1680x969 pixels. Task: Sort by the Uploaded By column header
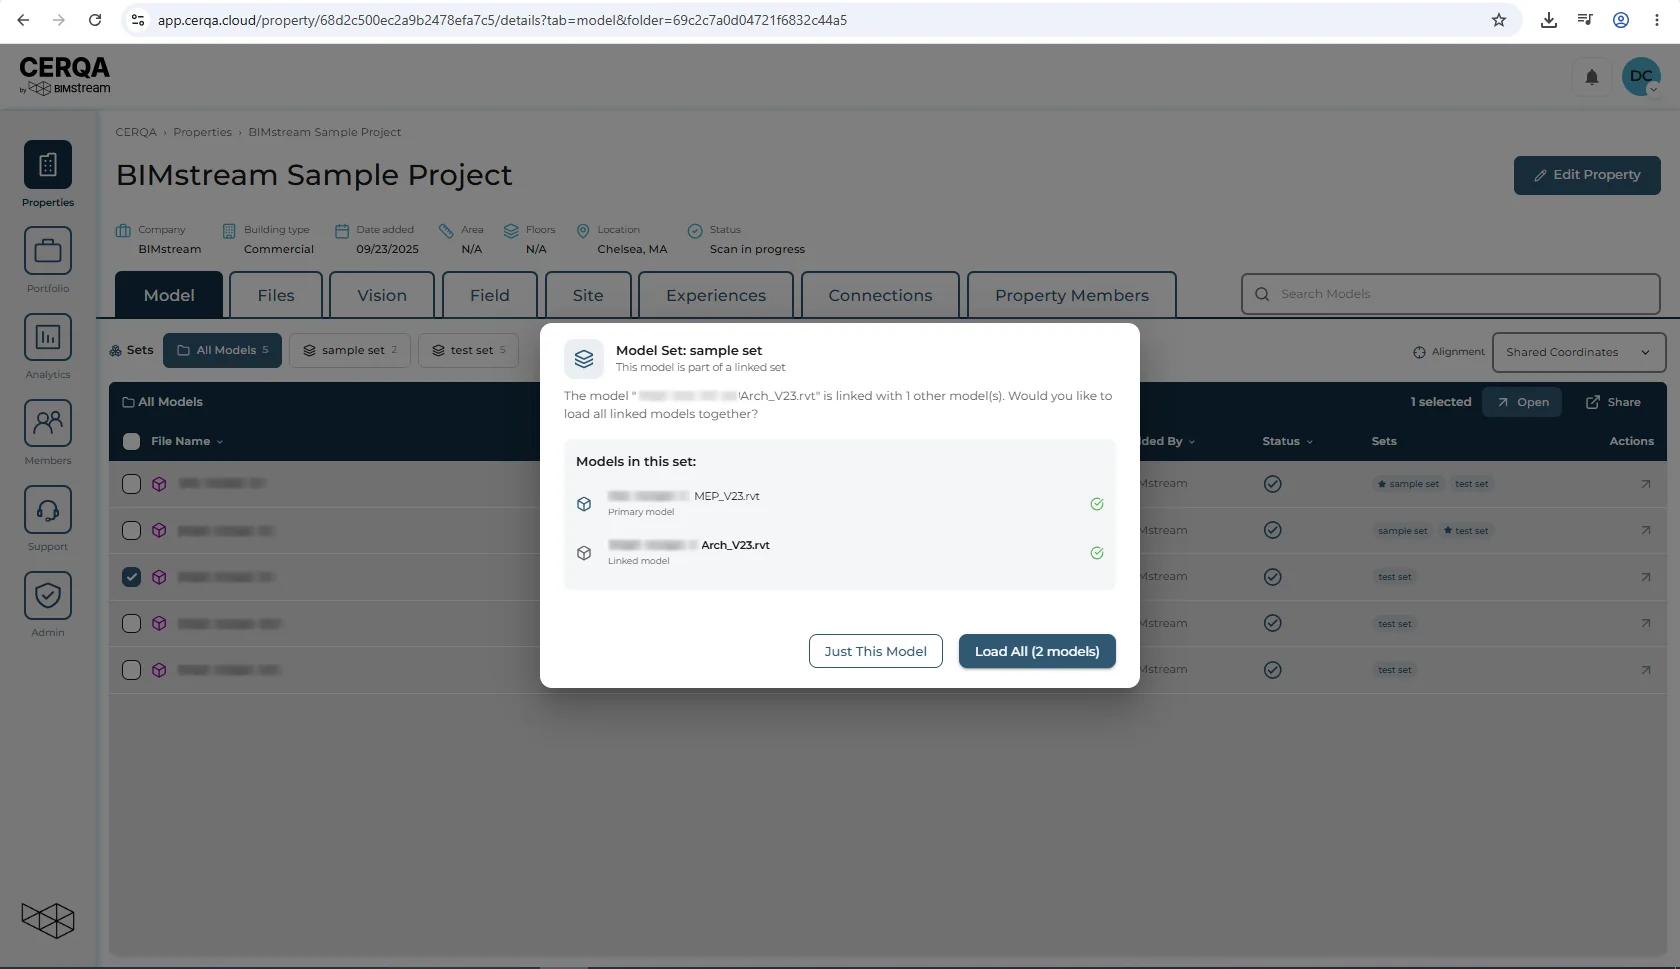(1167, 441)
